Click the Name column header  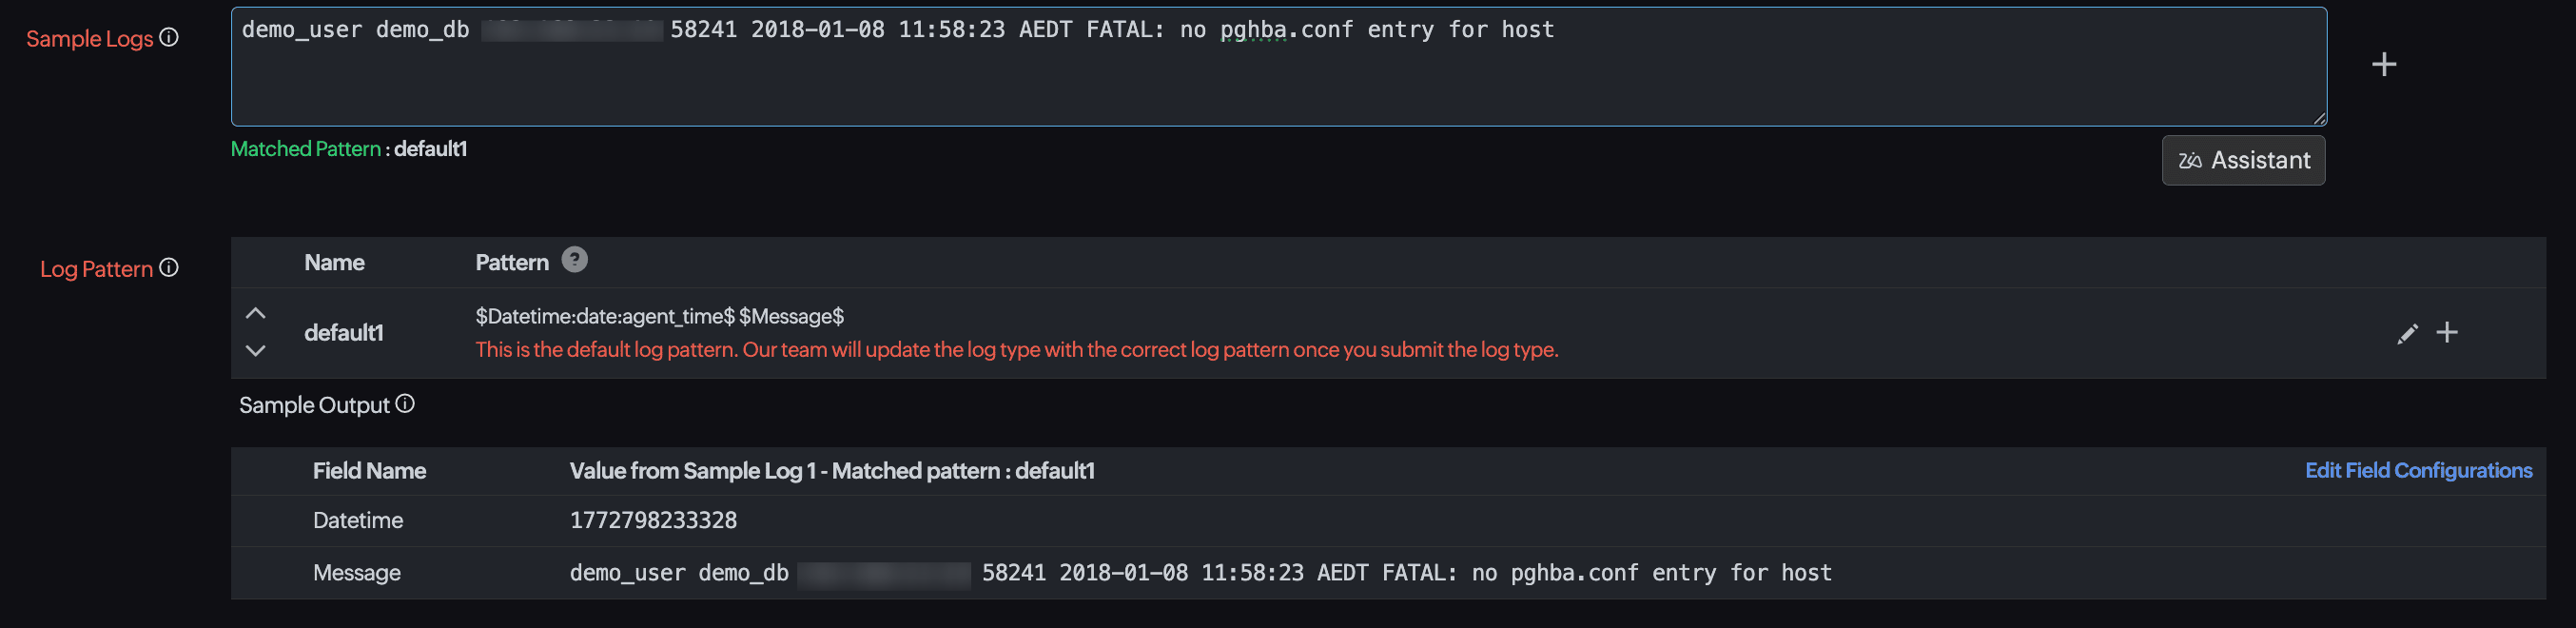click(x=334, y=263)
